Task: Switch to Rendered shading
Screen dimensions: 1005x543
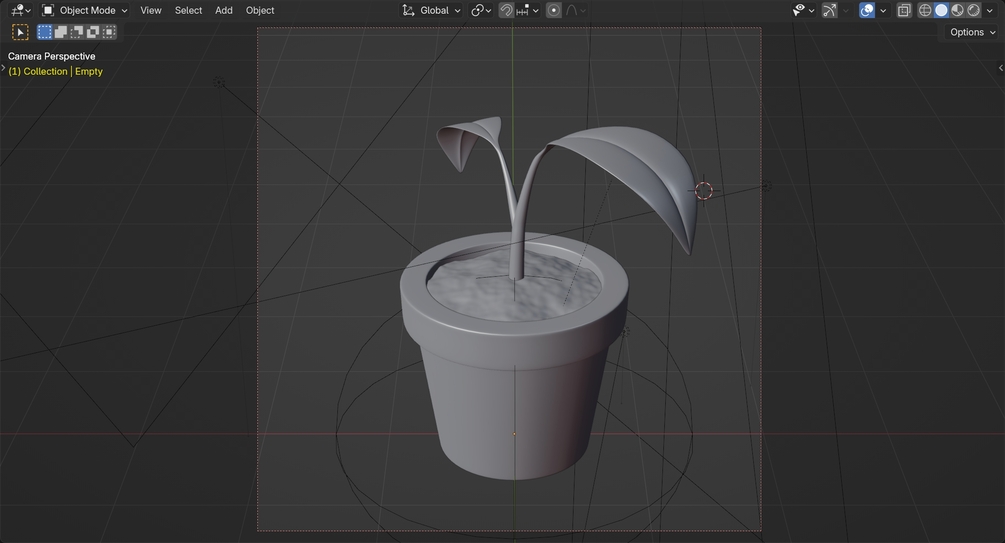Action: pos(973,10)
